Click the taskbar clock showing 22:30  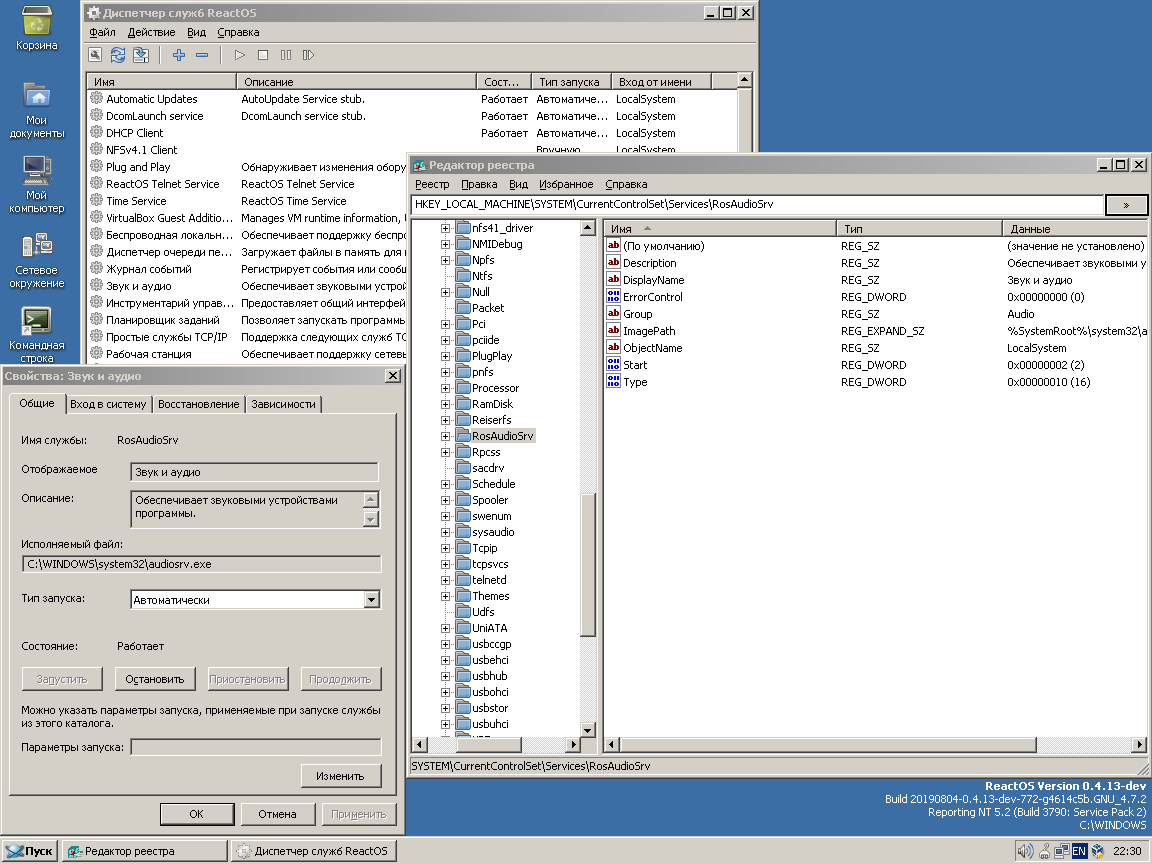point(1127,852)
